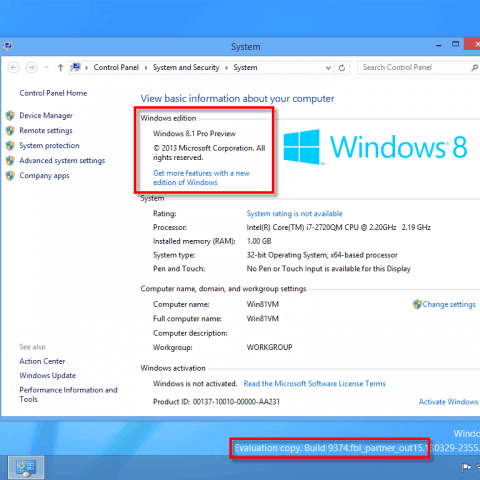
Task: Open Device Manager link
Action: [x=46, y=116]
